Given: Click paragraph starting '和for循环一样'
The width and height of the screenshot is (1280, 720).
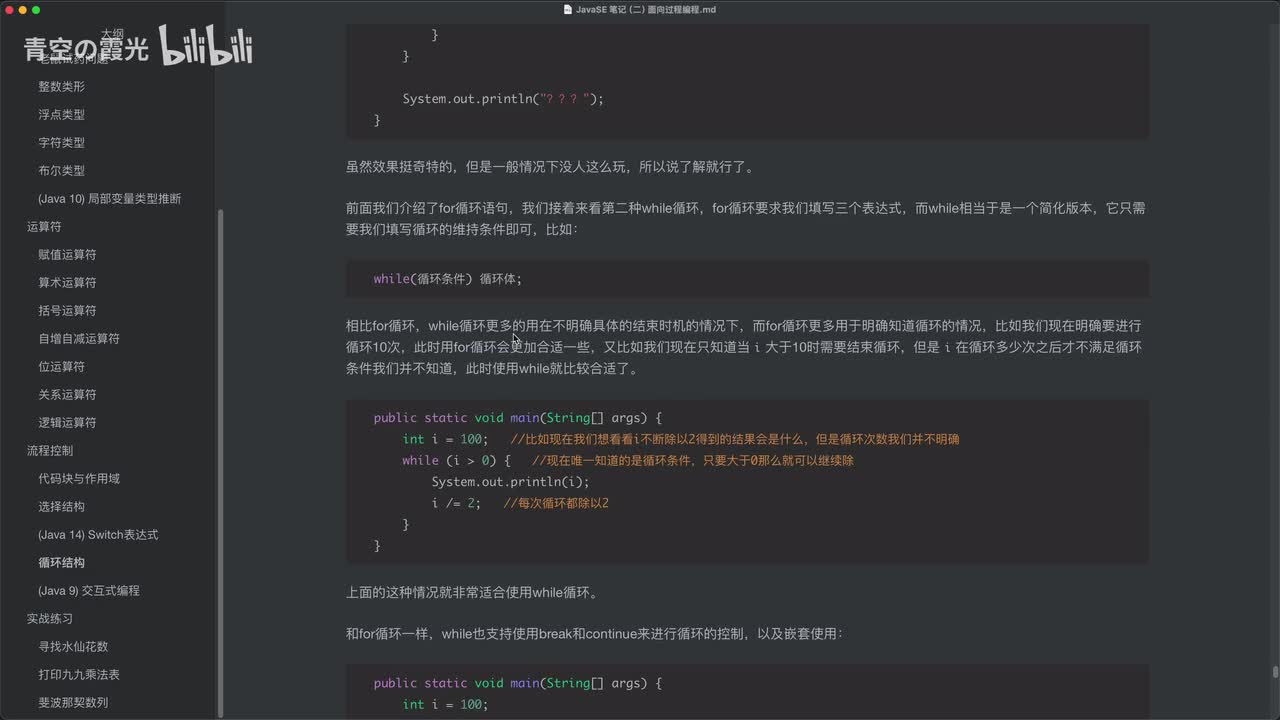Looking at the screenshot, I should (595, 634).
